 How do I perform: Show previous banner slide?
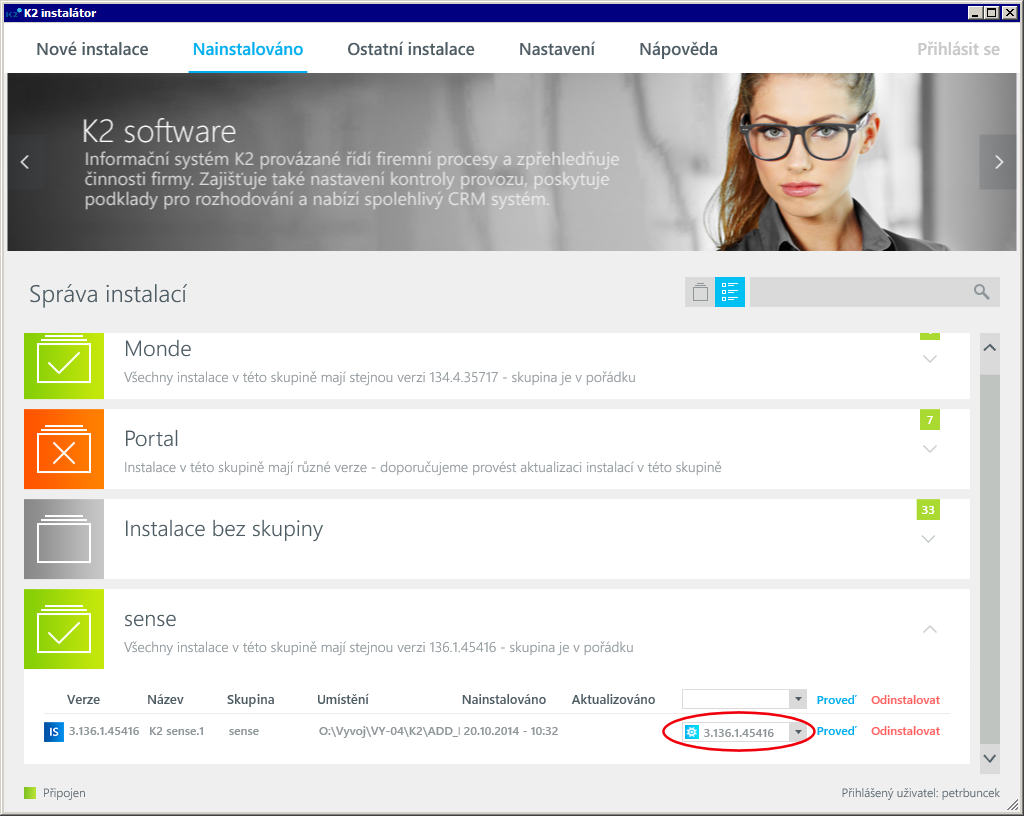click(25, 162)
